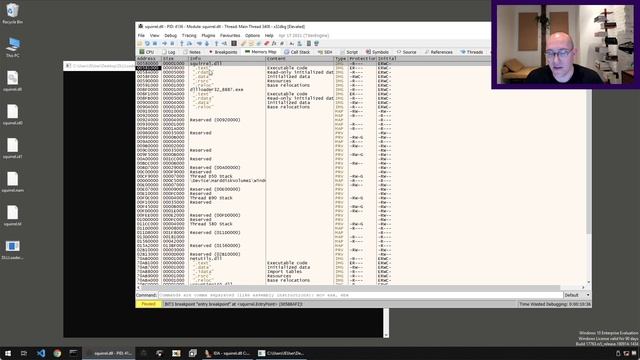Open a file with the toolbar Open icon
The width and height of the screenshot is (640, 360).
139,43
